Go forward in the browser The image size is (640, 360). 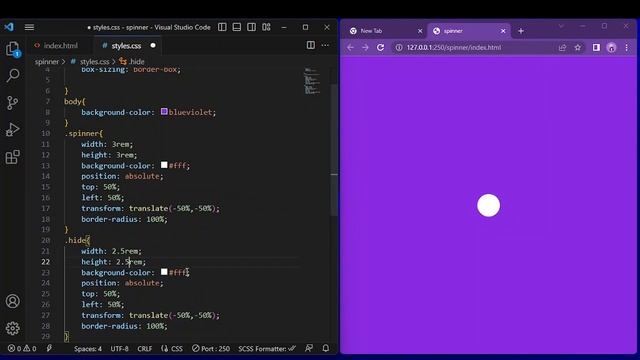tap(365, 47)
